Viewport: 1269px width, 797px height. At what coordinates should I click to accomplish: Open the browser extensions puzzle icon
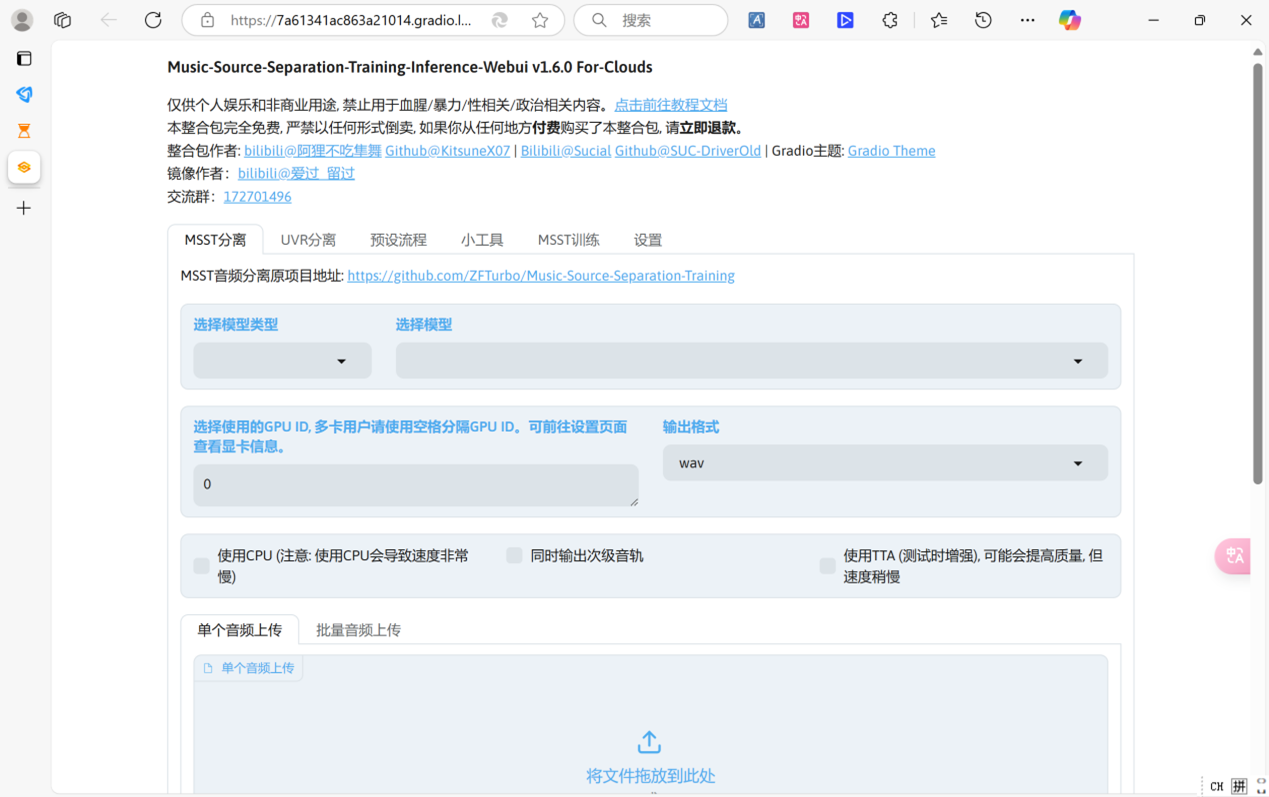point(889,20)
